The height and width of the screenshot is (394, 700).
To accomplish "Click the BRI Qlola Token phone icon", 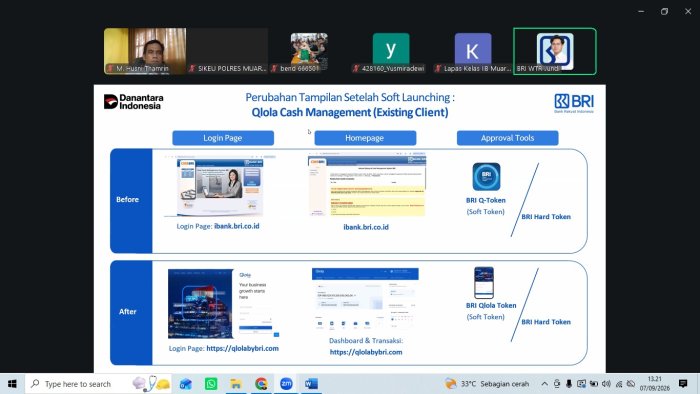I will coord(484,282).
